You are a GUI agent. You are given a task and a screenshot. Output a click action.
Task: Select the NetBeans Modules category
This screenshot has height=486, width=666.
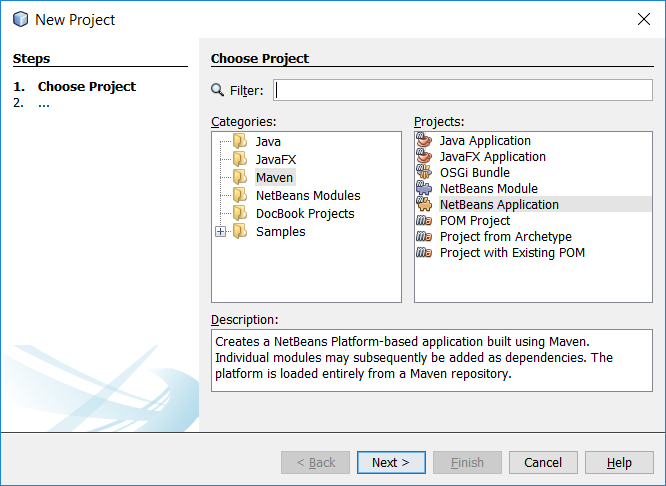tap(308, 195)
